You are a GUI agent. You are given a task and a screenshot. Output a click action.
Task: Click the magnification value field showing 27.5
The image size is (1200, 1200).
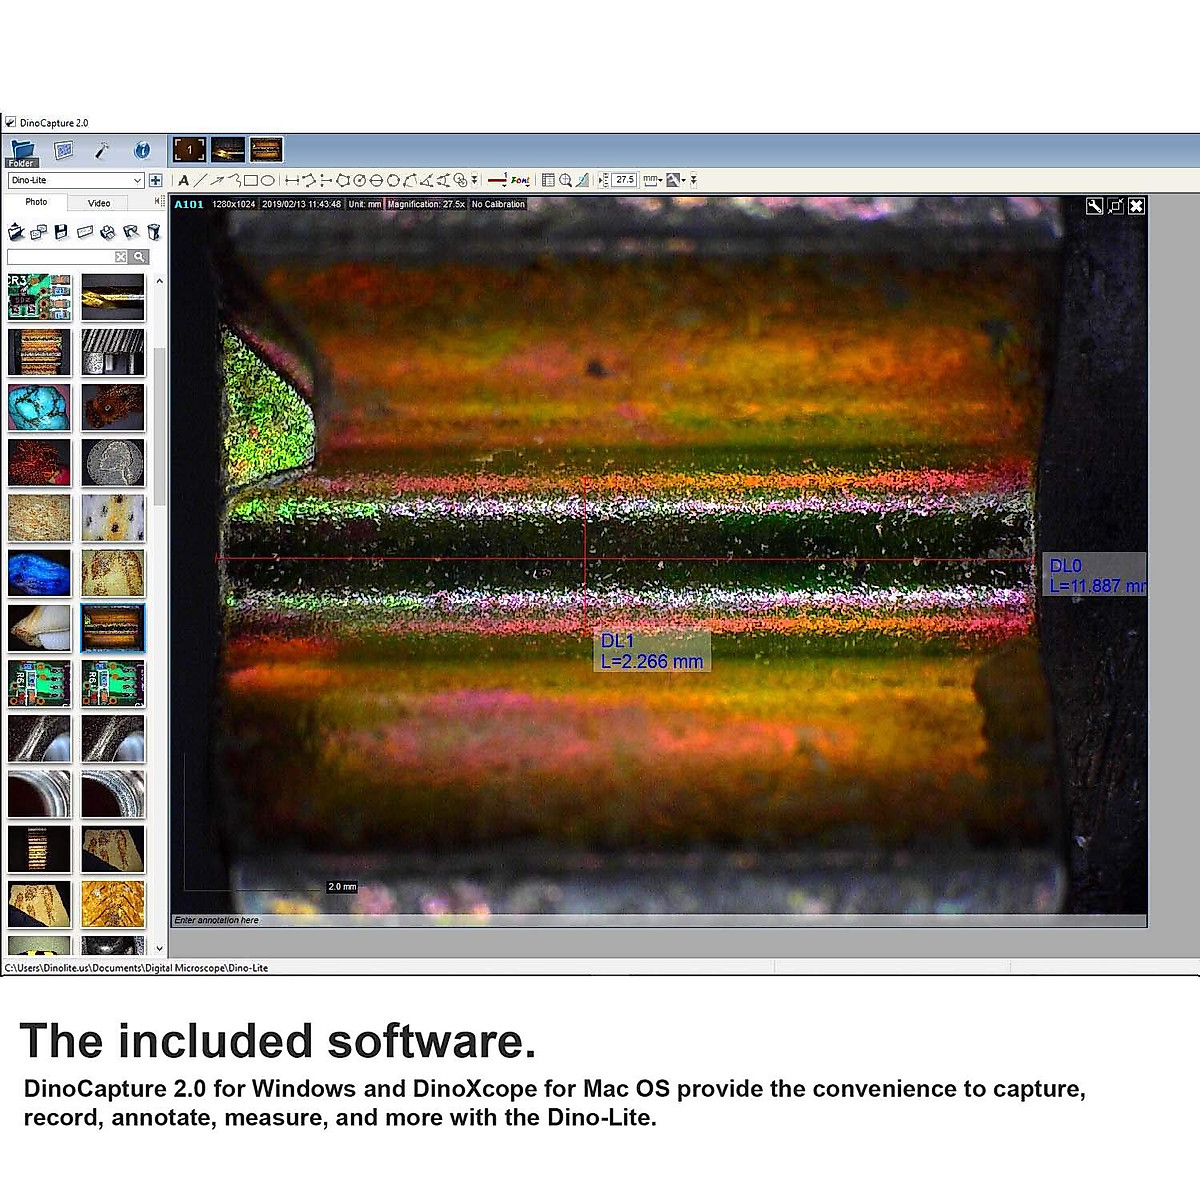pyautogui.click(x=624, y=181)
